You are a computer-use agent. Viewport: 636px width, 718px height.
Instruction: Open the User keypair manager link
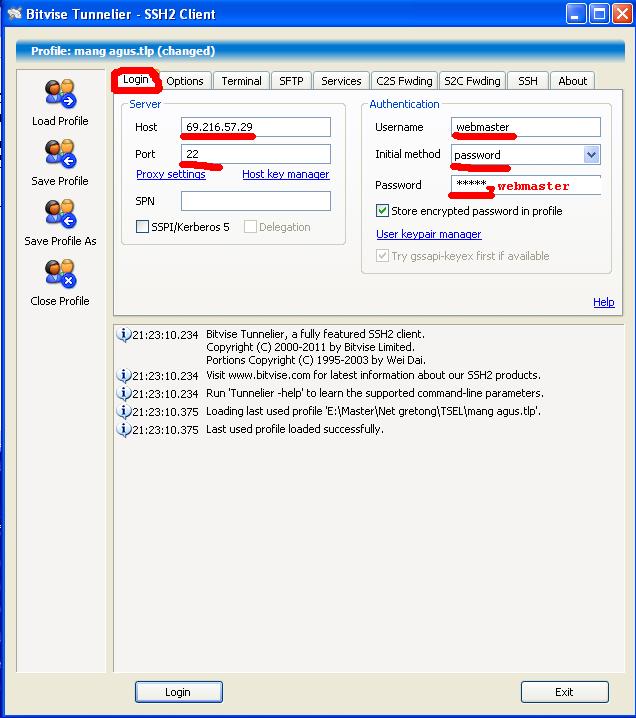point(428,234)
